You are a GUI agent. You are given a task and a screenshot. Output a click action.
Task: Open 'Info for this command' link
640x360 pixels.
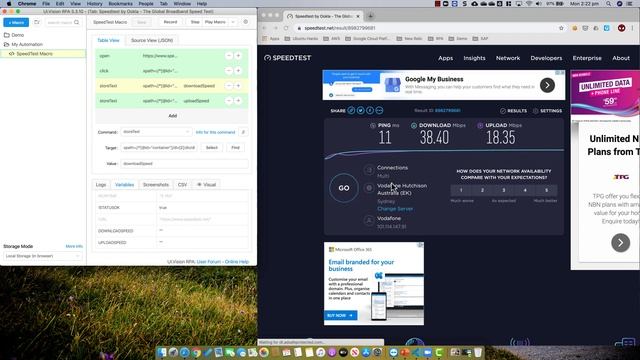(216, 132)
